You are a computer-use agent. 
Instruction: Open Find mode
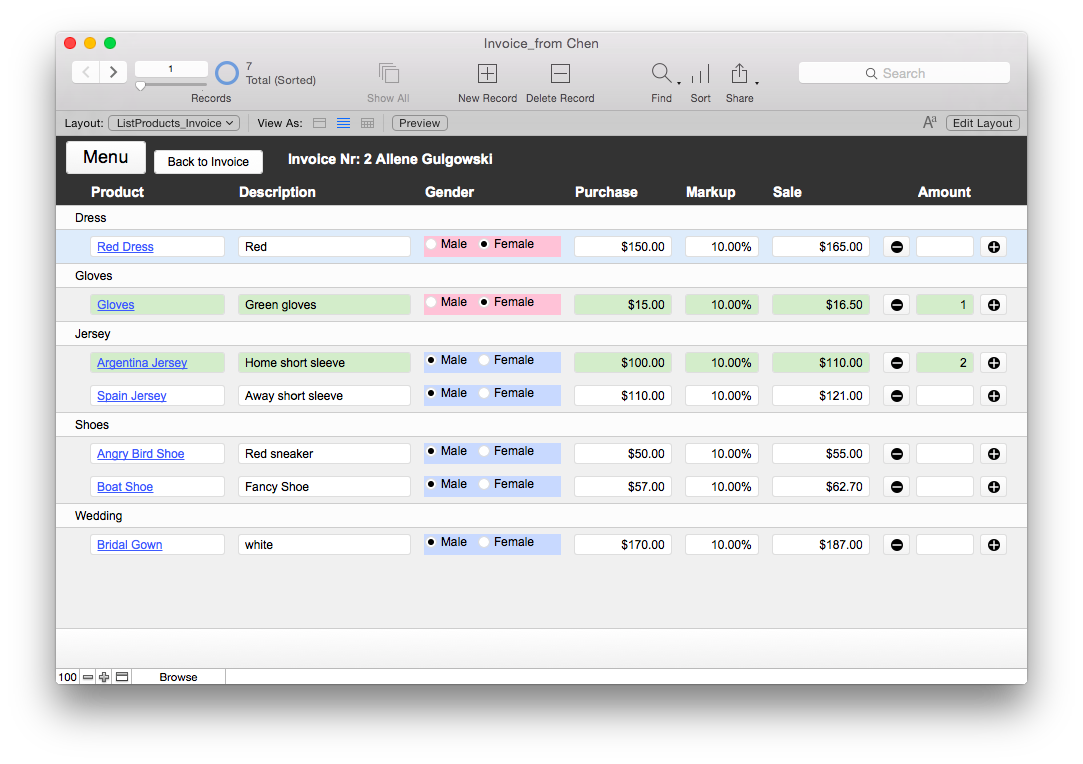[660, 73]
